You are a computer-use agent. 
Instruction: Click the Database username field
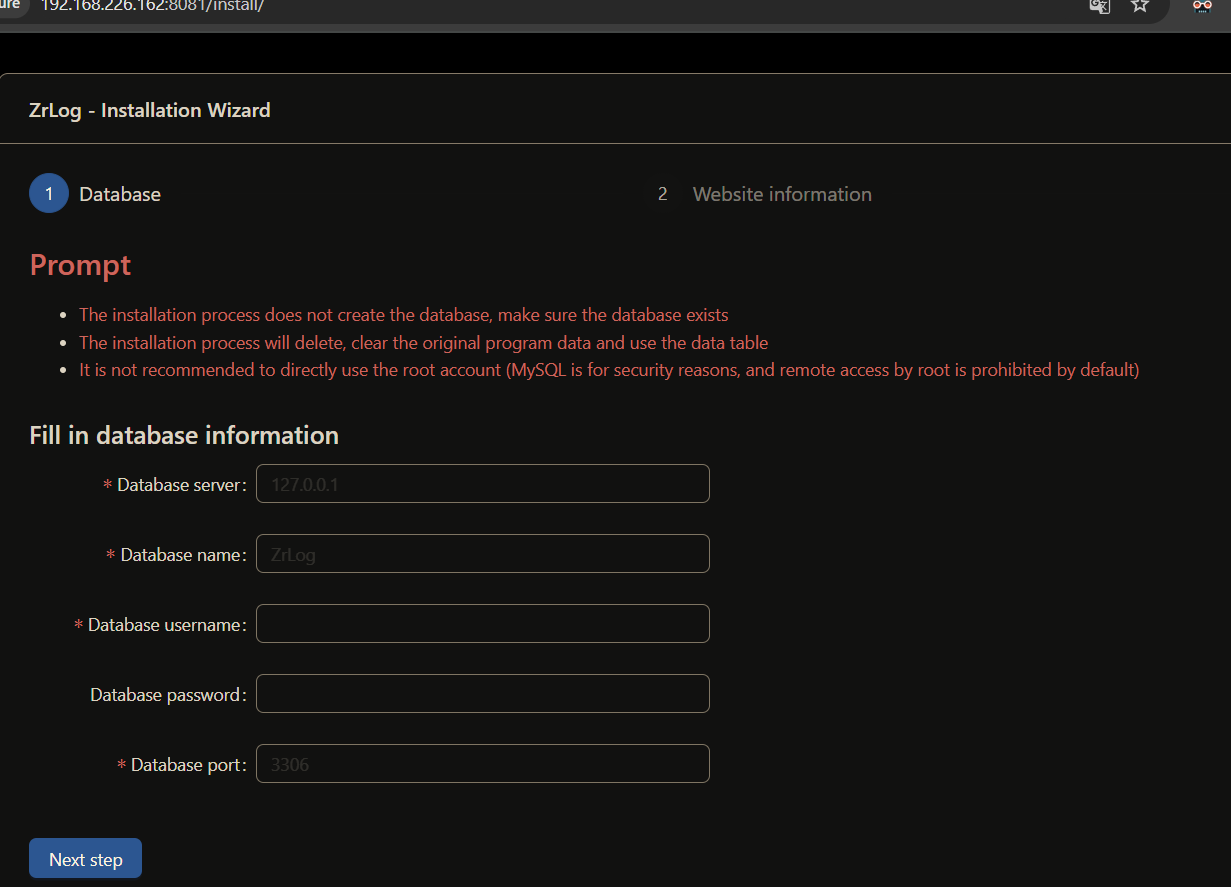(483, 624)
